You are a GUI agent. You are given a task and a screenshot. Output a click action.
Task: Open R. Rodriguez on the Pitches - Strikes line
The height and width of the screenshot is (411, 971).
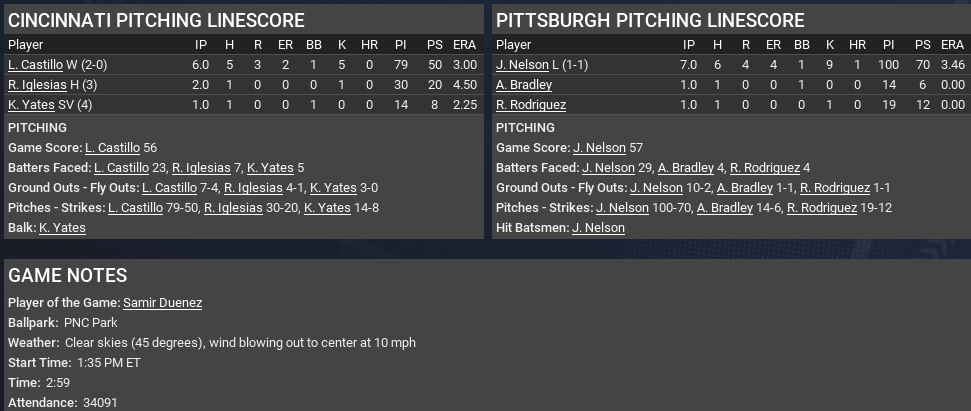[x=821, y=208]
